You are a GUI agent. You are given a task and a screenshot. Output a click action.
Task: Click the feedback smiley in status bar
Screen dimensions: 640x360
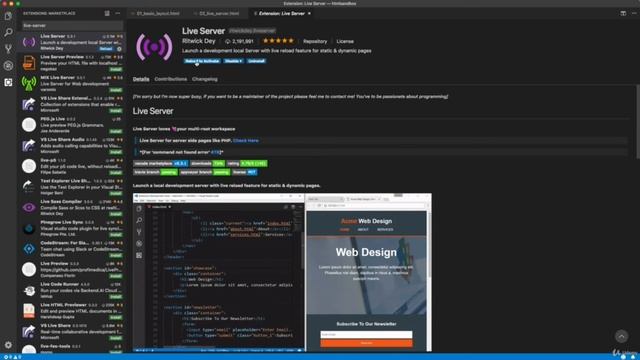coord(623,357)
